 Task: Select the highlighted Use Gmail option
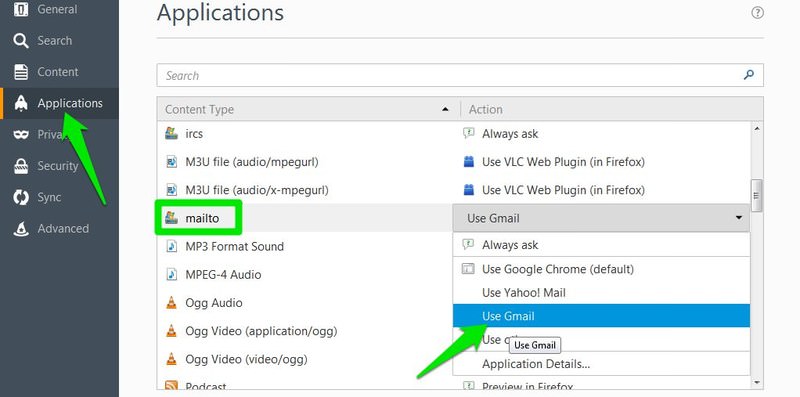(601, 316)
